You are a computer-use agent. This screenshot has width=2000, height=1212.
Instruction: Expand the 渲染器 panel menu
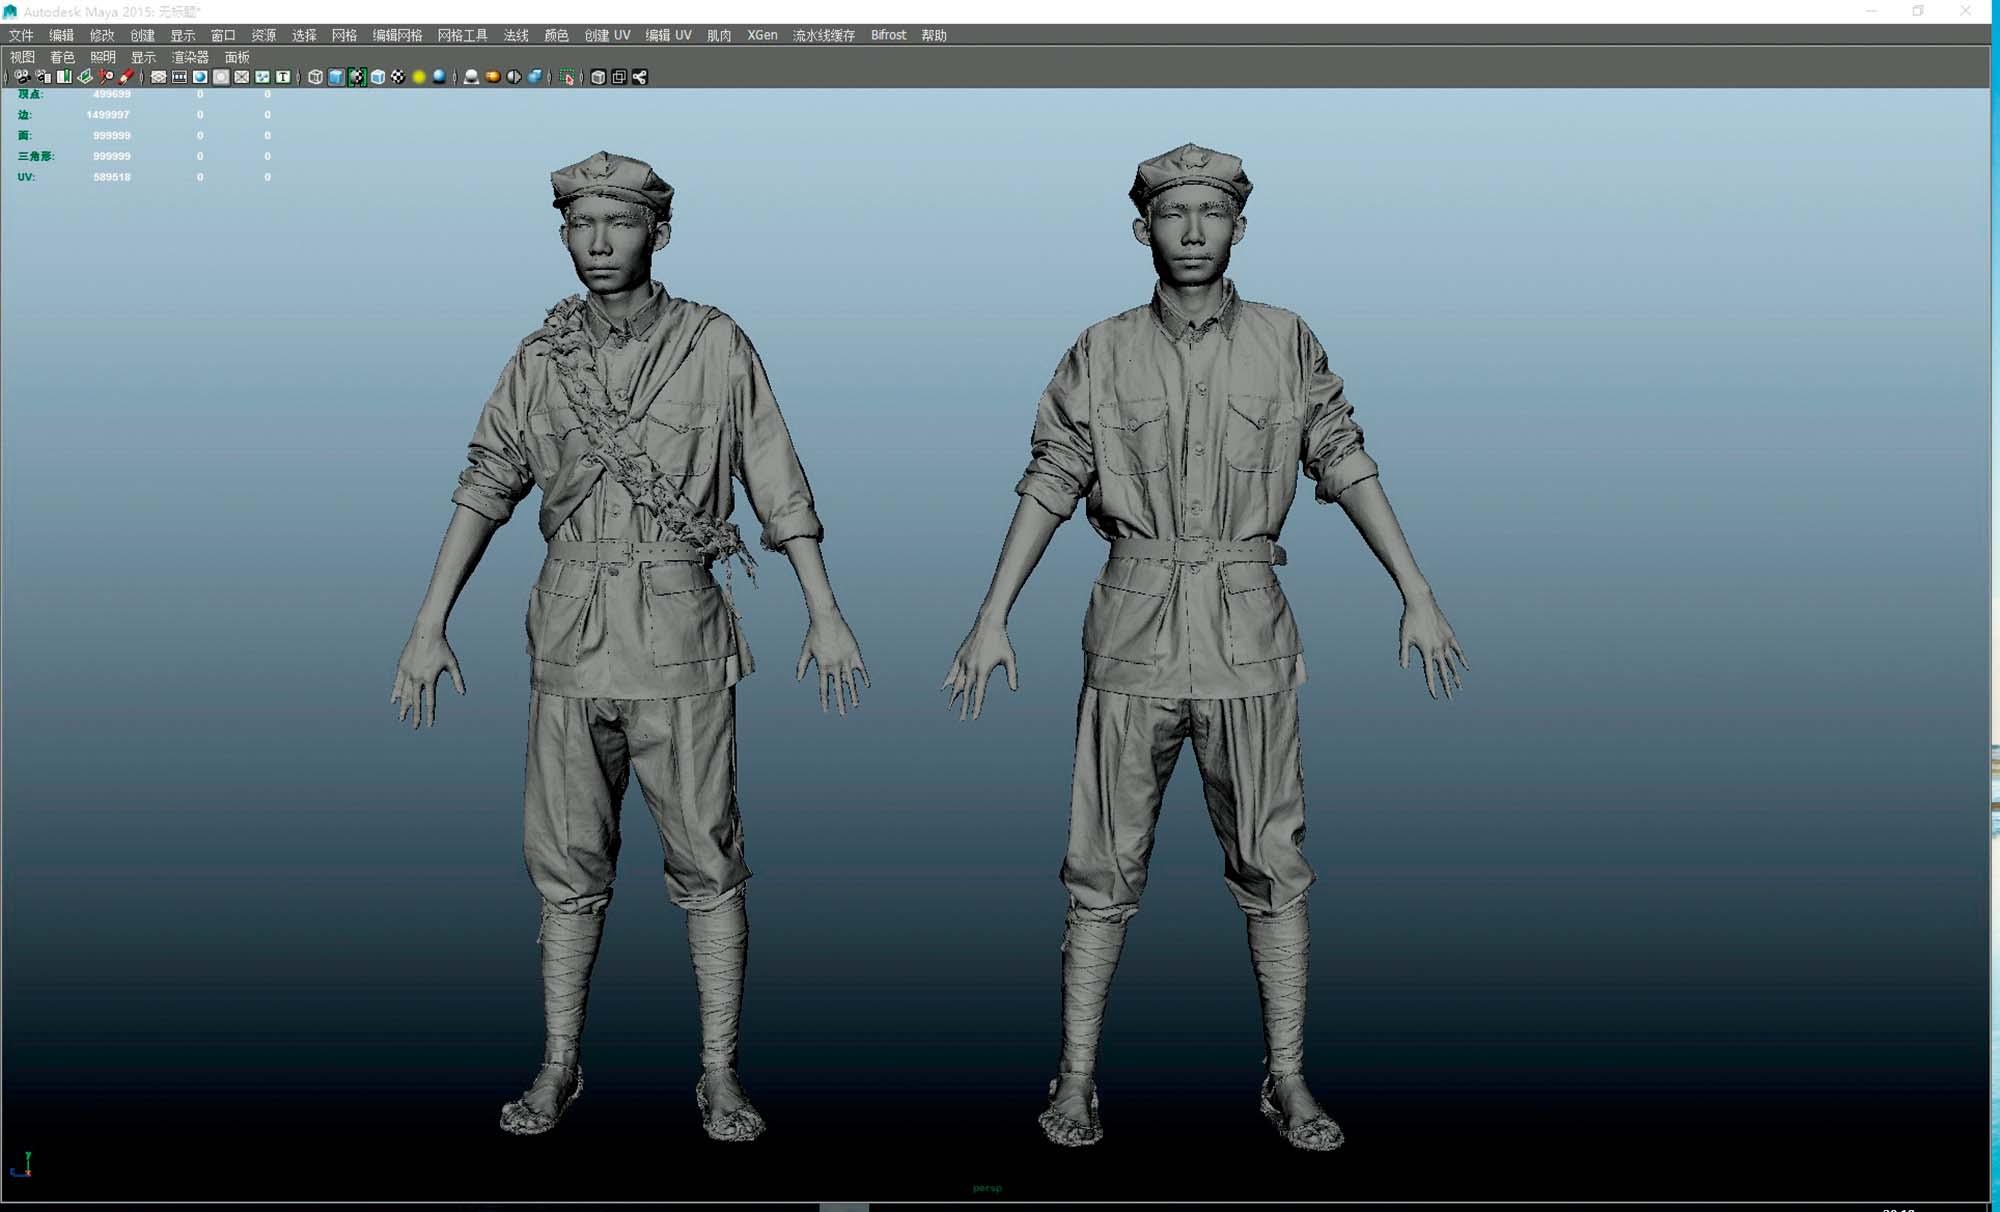coord(190,57)
